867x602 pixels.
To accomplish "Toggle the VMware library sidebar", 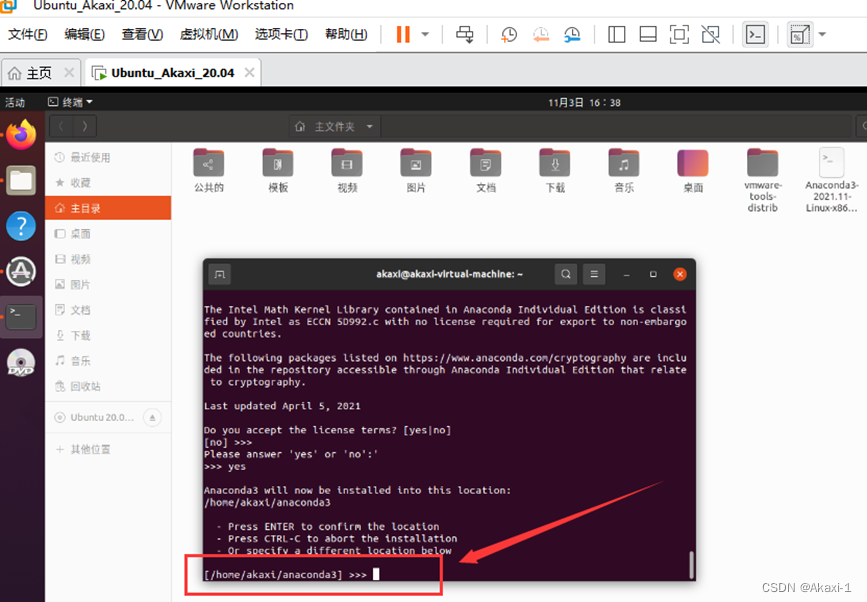I will coord(617,34).
